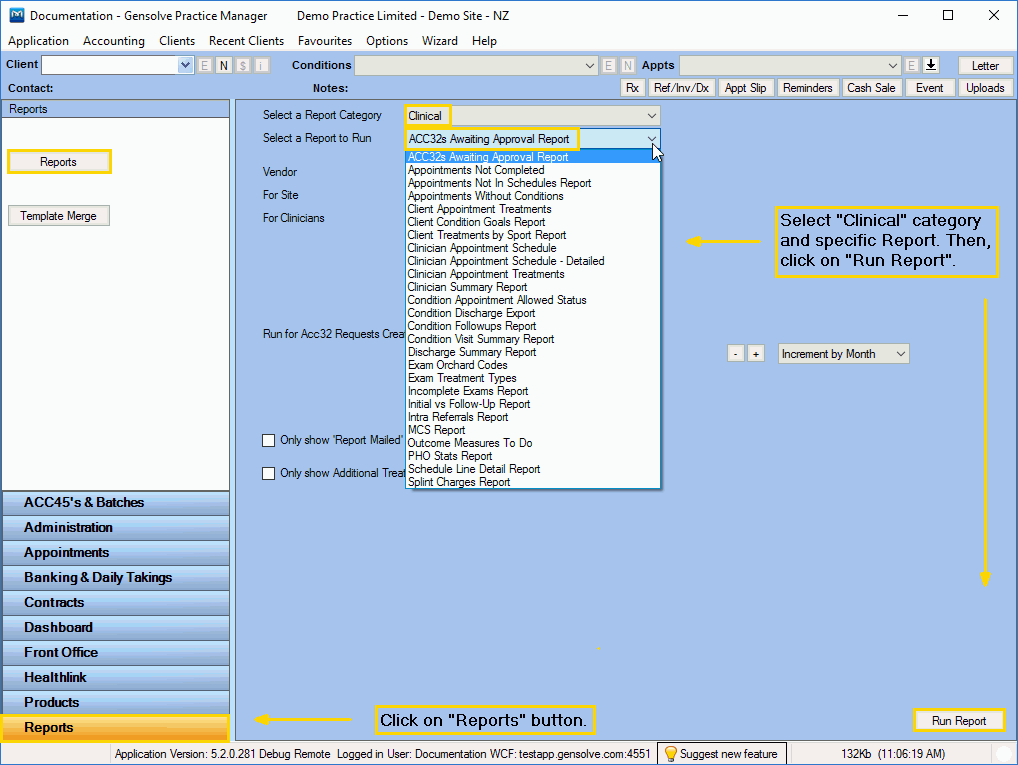1018x765 pixels.
Task: Open the Application menu
Action: pyautogui.click(x=38, y=41)
